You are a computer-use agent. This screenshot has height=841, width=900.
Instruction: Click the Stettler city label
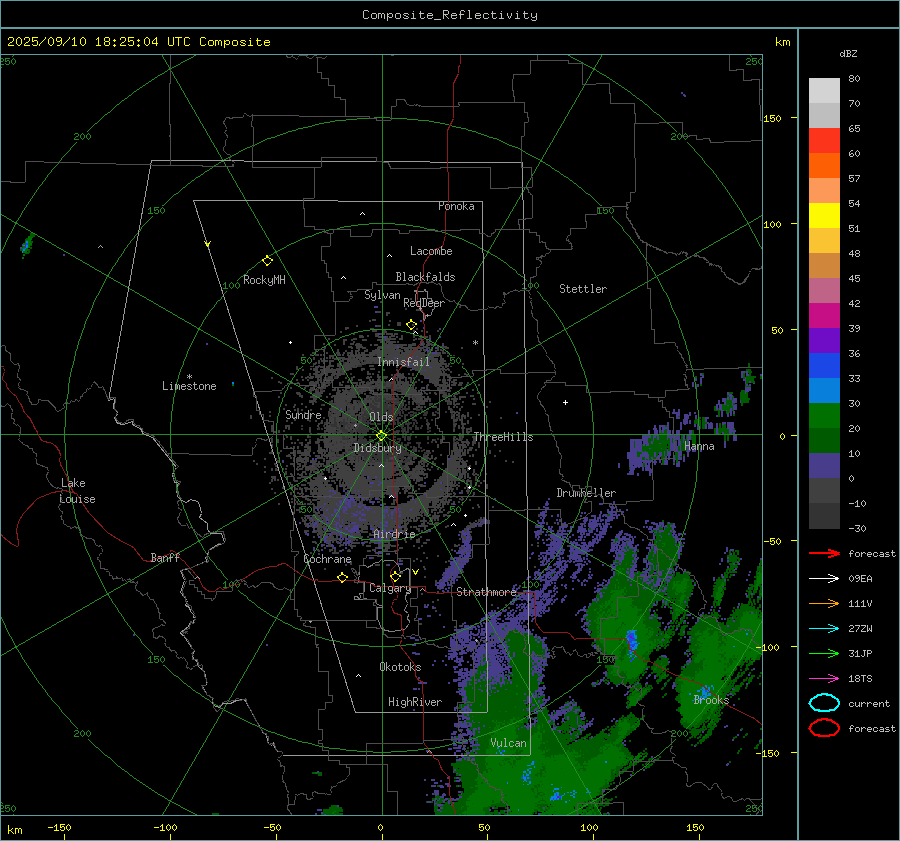click(583, 289)
